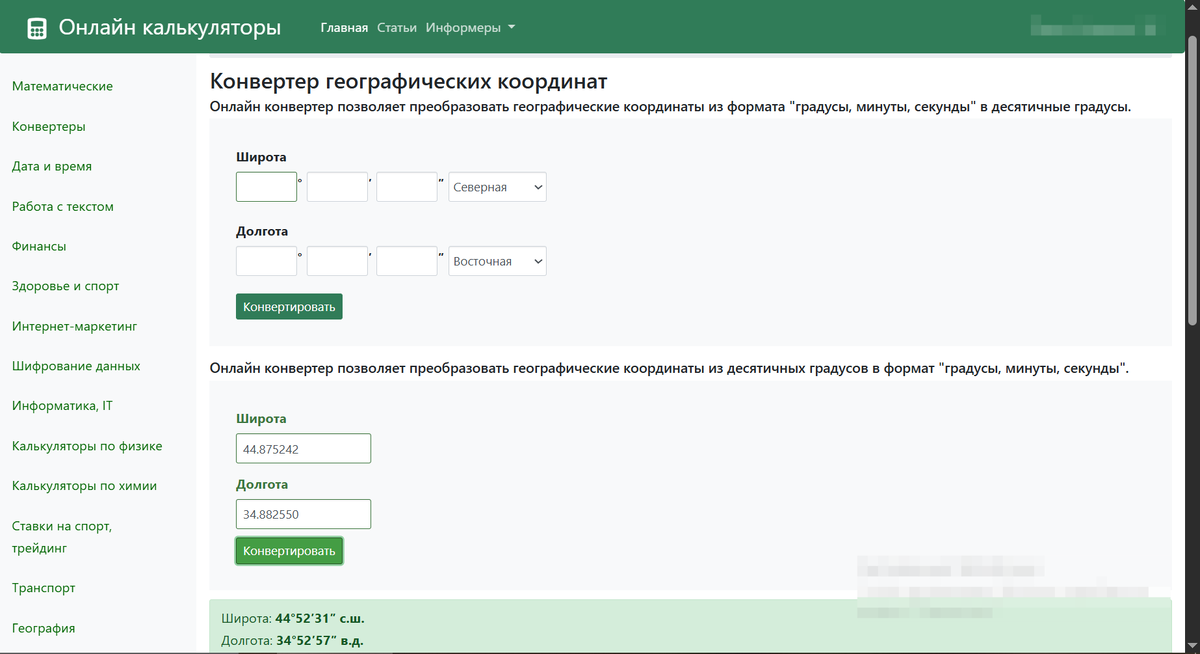
Task: Click the decimal Широта field with 44.875242
Action: (x=303, y=449)
